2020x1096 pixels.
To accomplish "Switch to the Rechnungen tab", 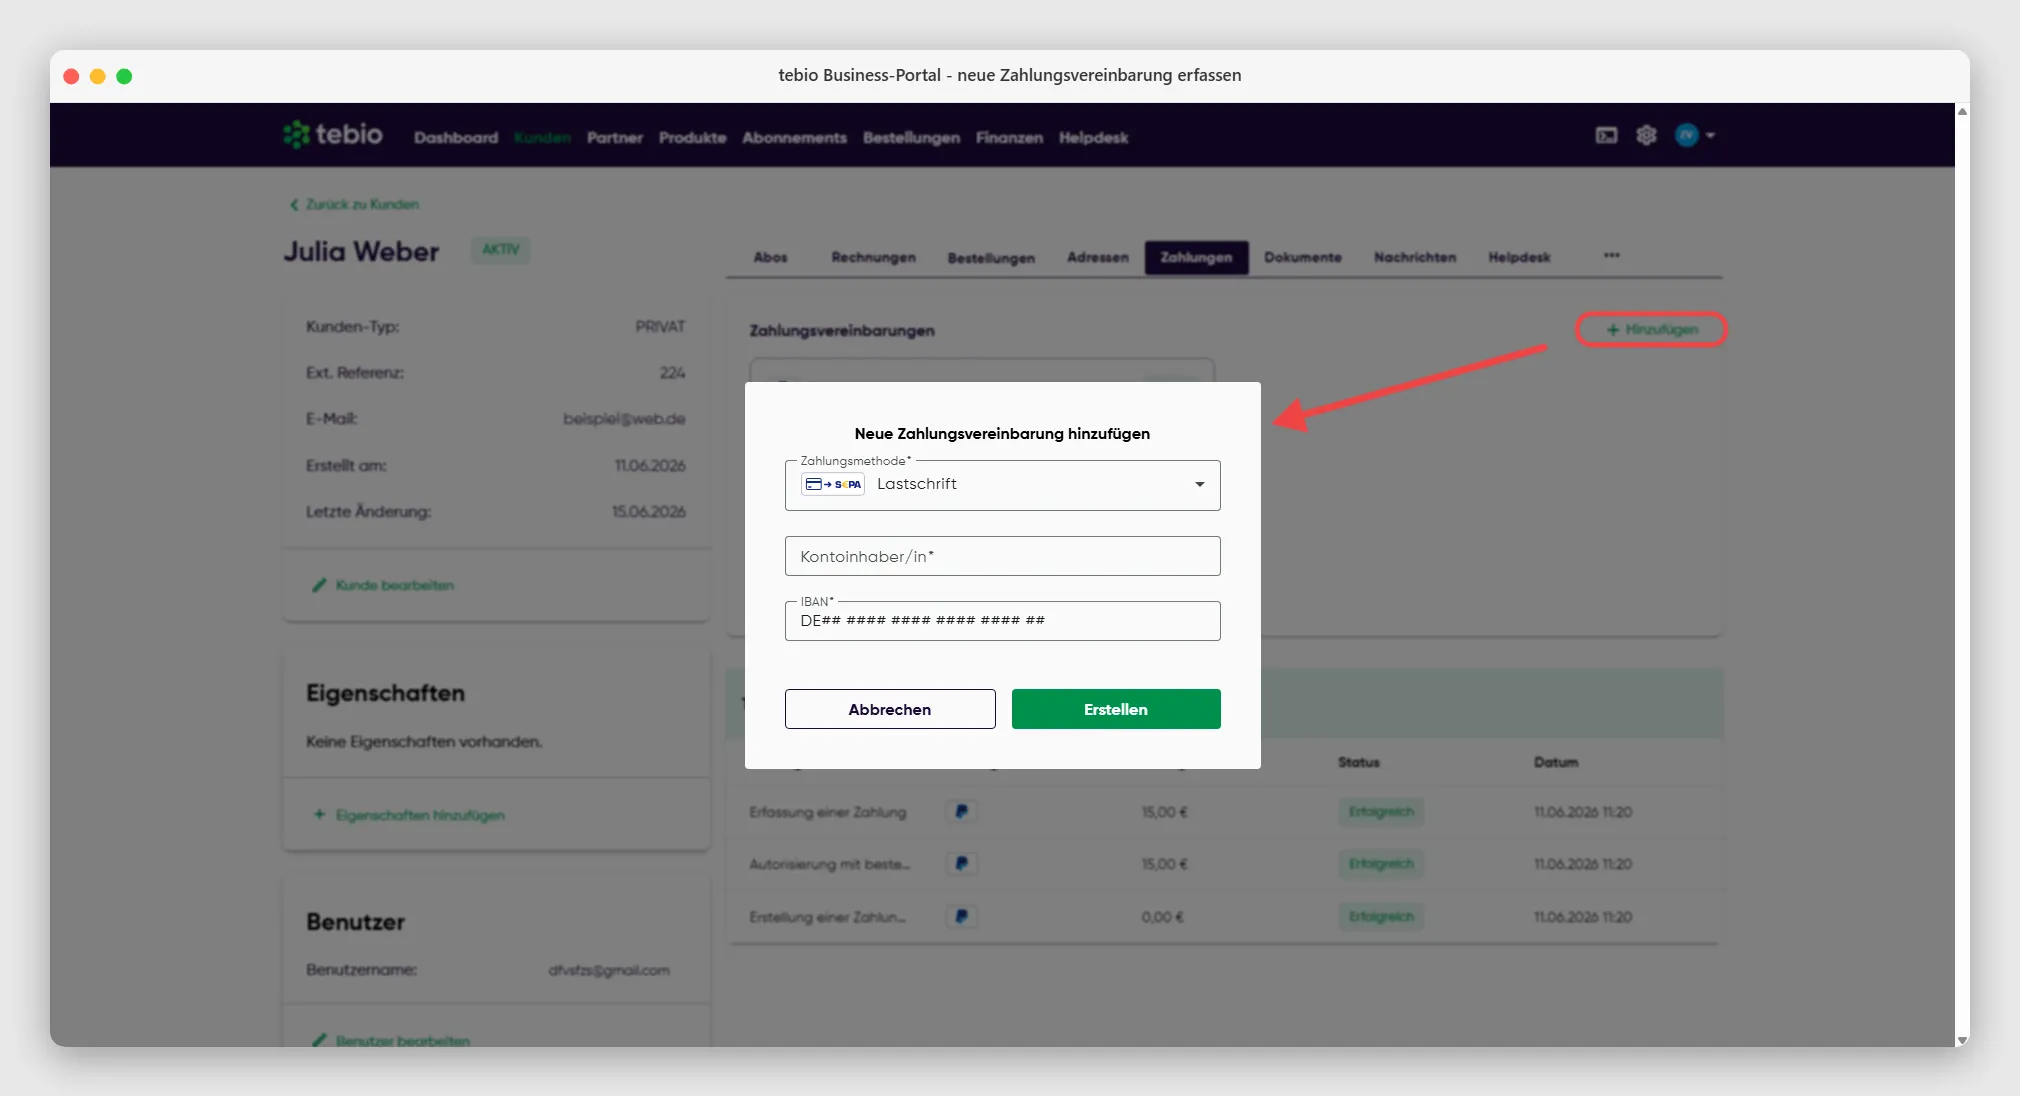I will [873, 257].
